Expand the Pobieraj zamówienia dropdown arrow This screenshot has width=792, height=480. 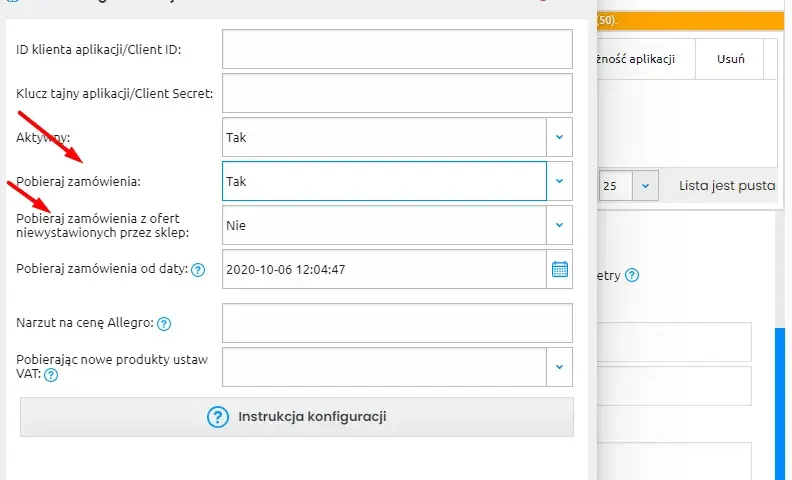point(559,181)
